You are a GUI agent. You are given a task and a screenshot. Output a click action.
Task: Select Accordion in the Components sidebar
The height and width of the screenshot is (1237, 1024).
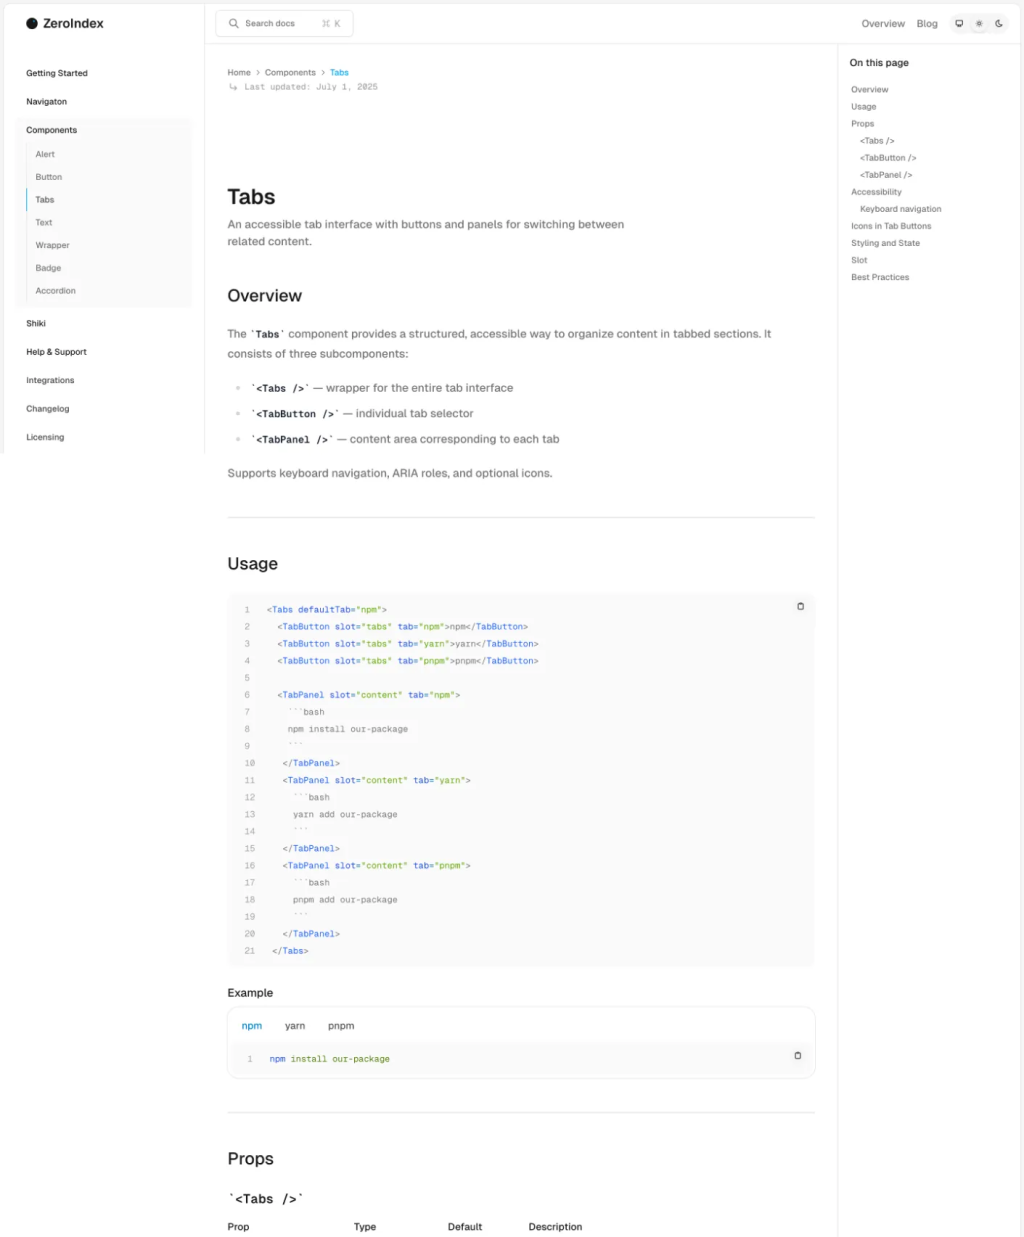pos(55,290)
